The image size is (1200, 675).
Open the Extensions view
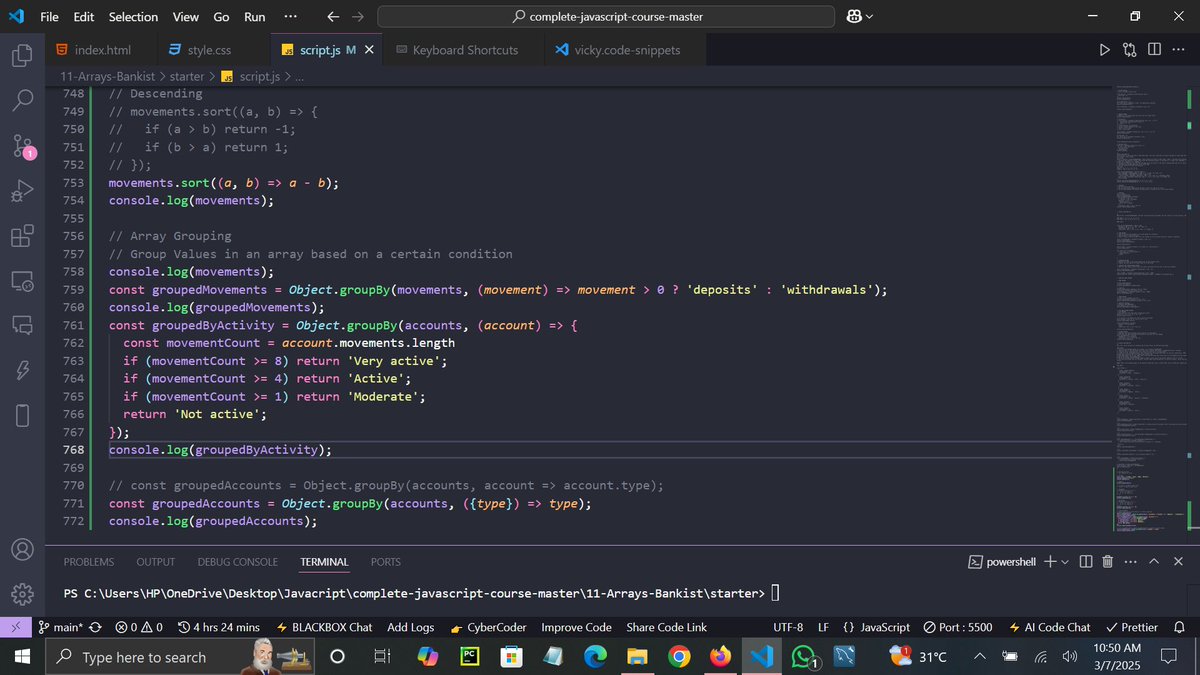click(22, 236)
